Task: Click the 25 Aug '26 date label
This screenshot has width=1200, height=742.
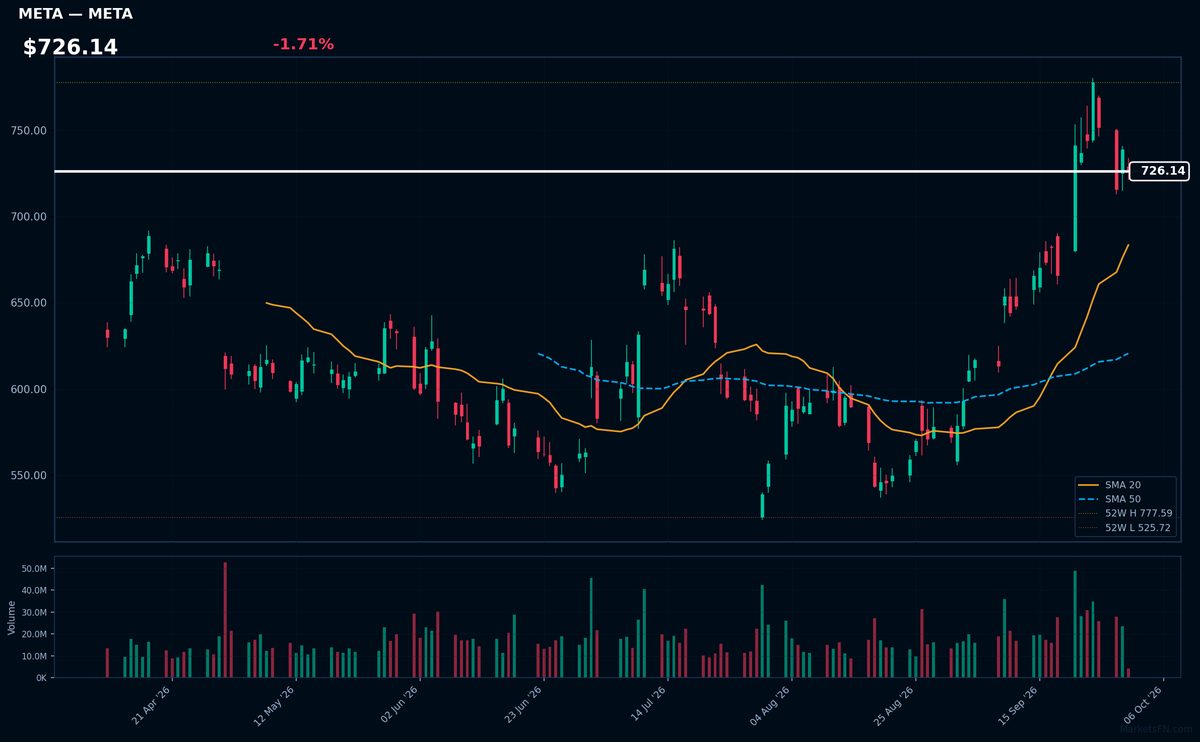Action: click(894, 704)
